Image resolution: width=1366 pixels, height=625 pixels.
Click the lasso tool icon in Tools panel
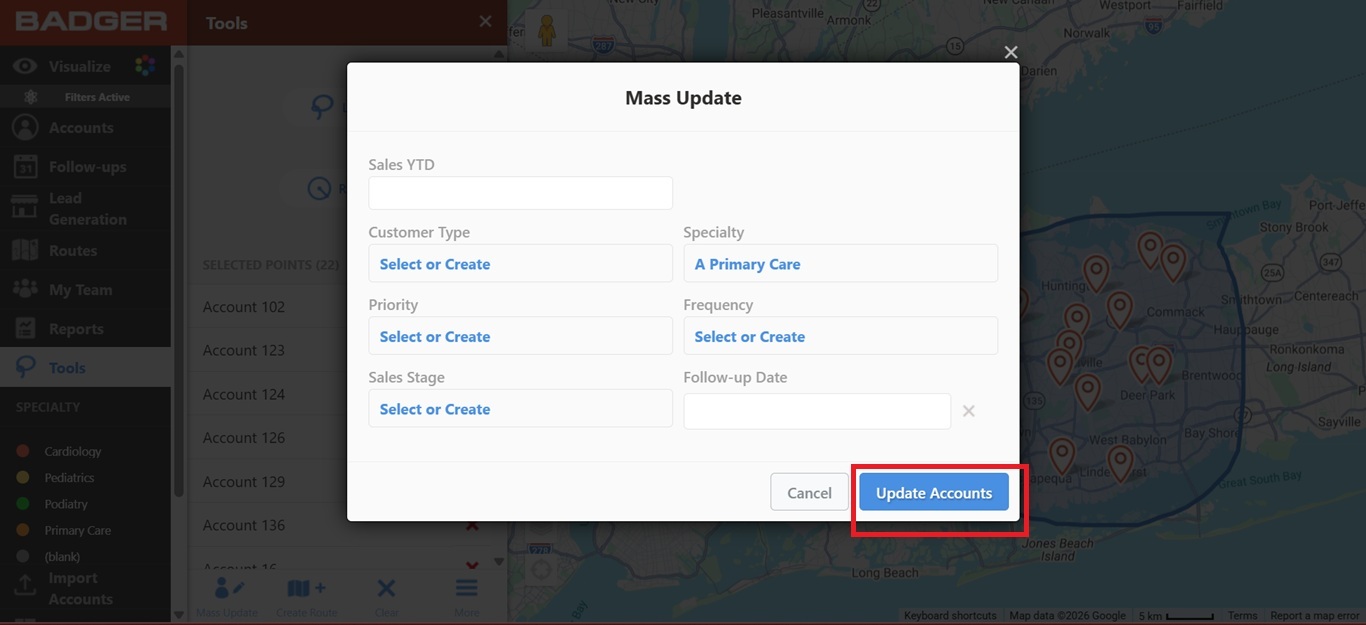click(x=322, y=107)
